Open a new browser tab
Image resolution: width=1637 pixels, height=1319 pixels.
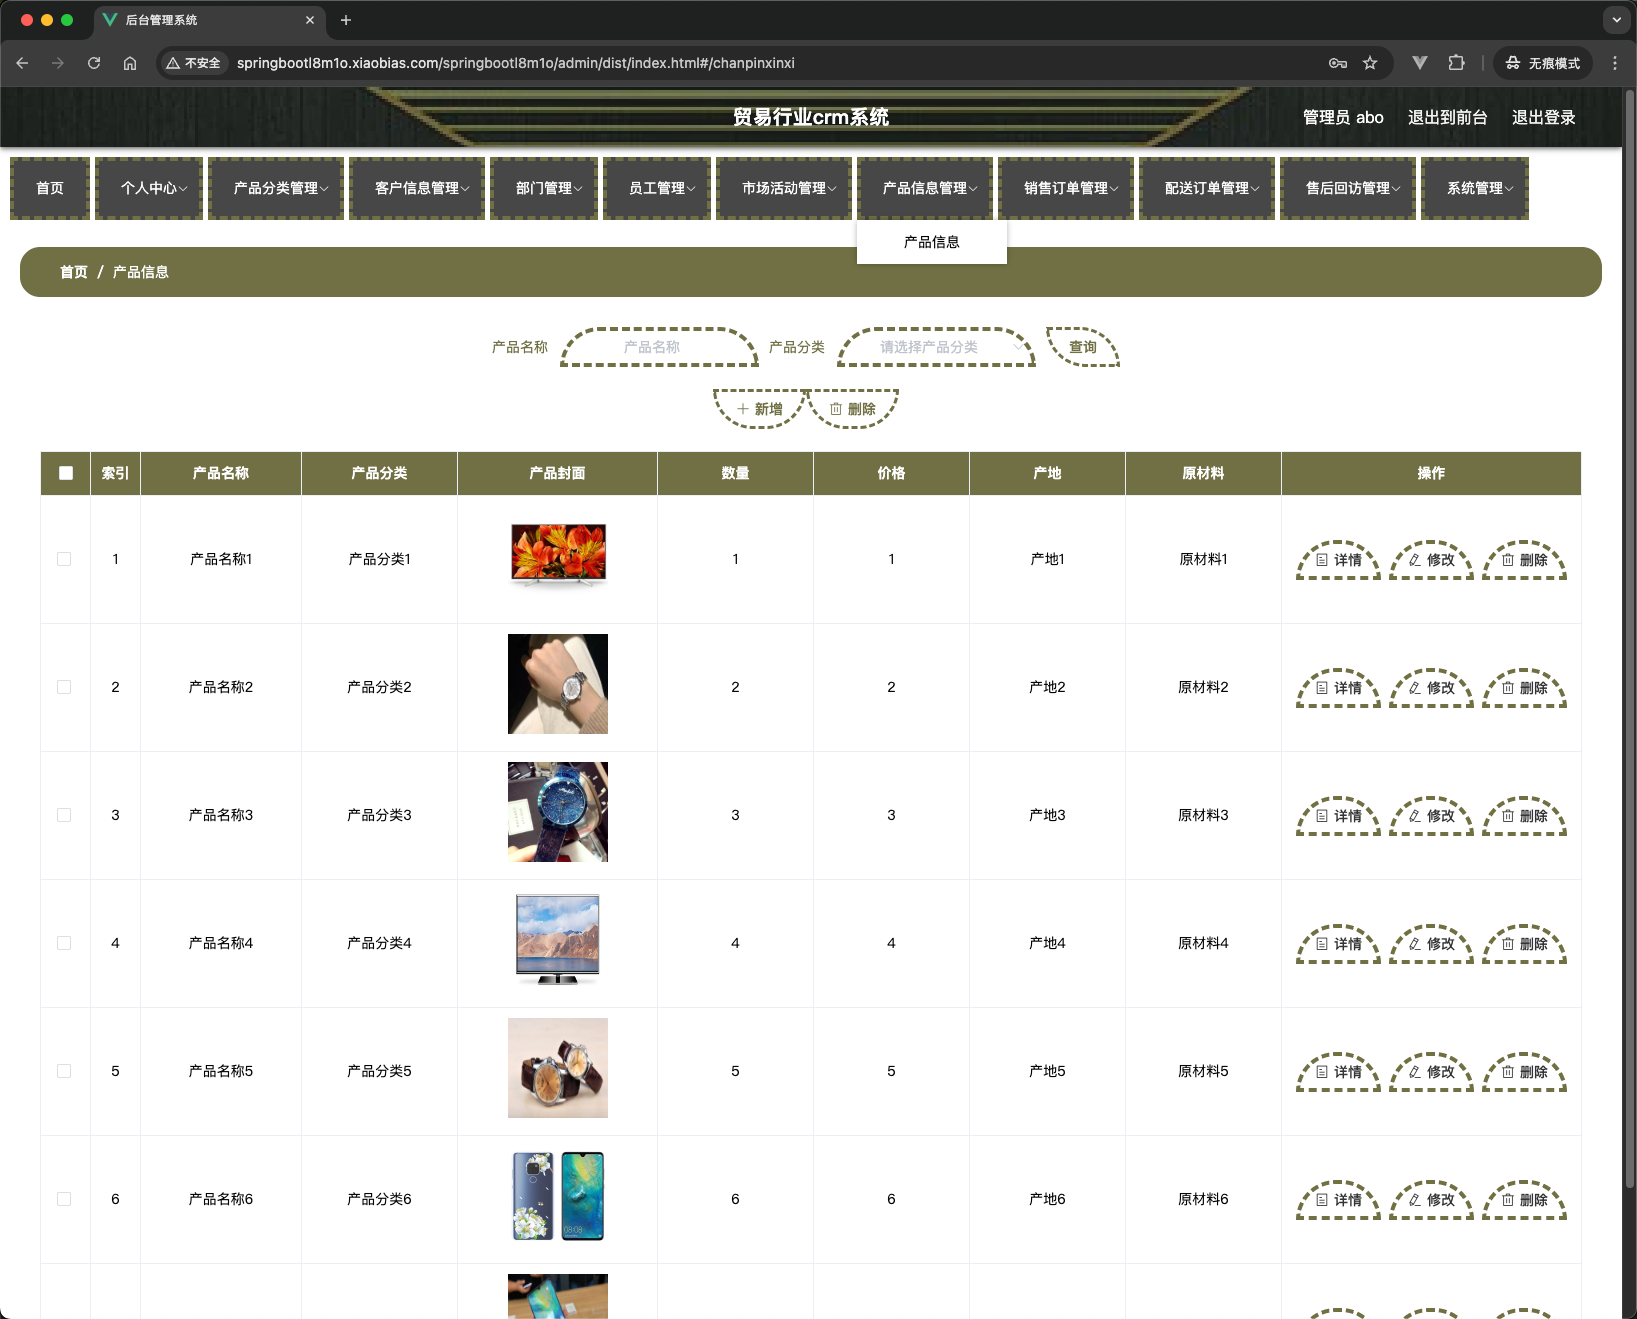click(x=346, y=20)
